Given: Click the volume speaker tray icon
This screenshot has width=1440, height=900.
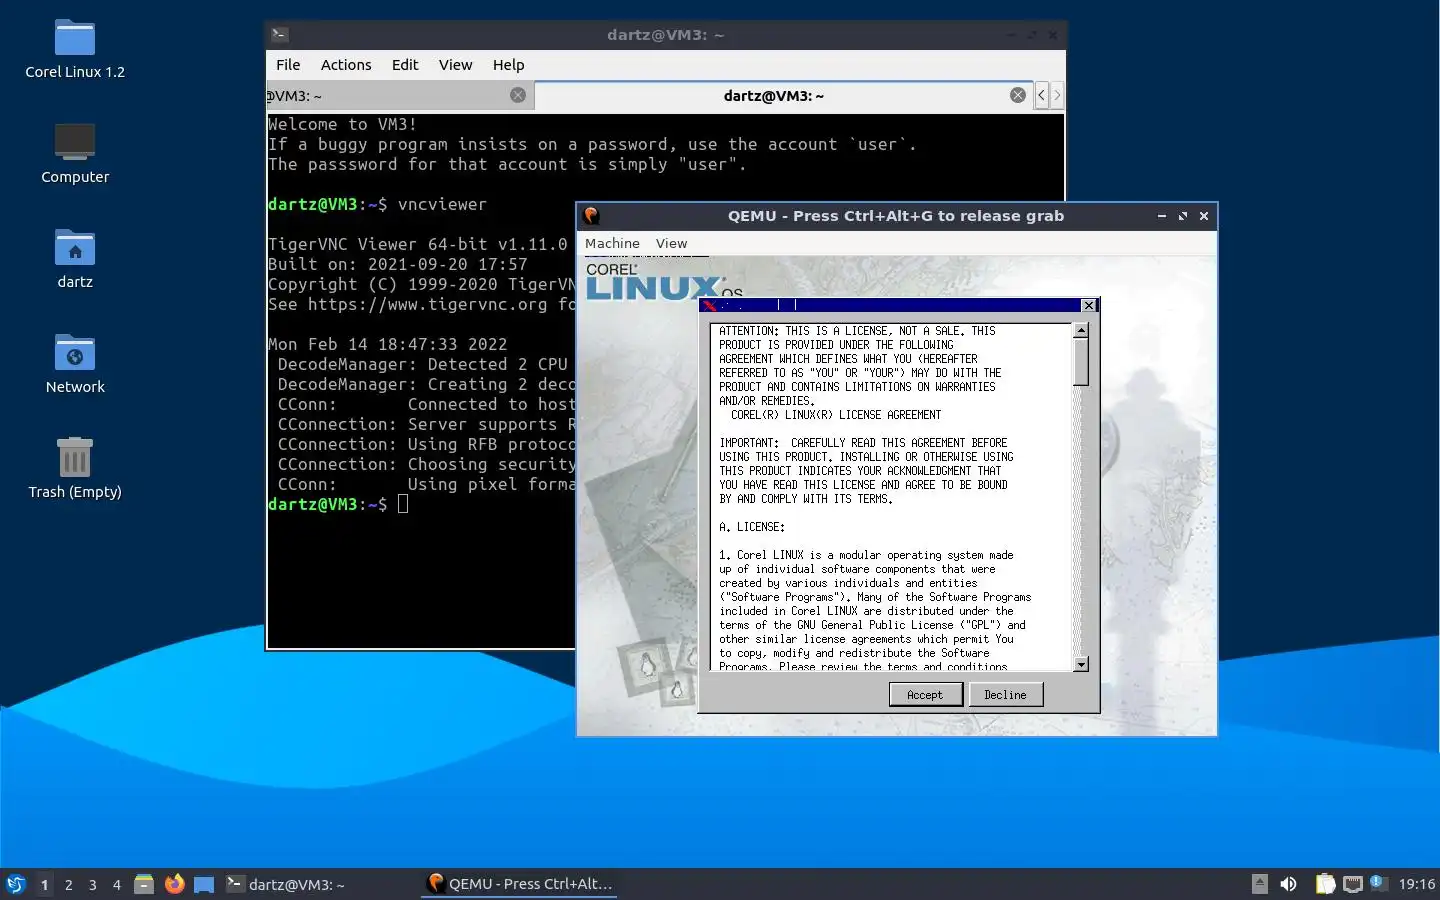Looking at the screenshot, I should coord(1289,884).
